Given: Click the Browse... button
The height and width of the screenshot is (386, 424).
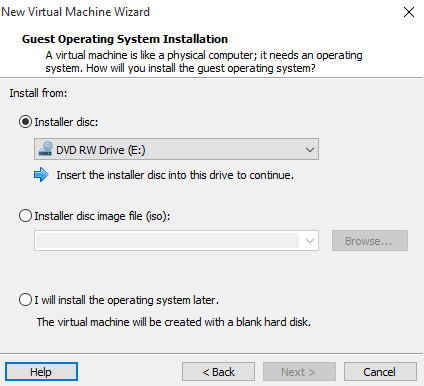Looking at the screenshot, I should pyautogui.click(x=370, y=241).
